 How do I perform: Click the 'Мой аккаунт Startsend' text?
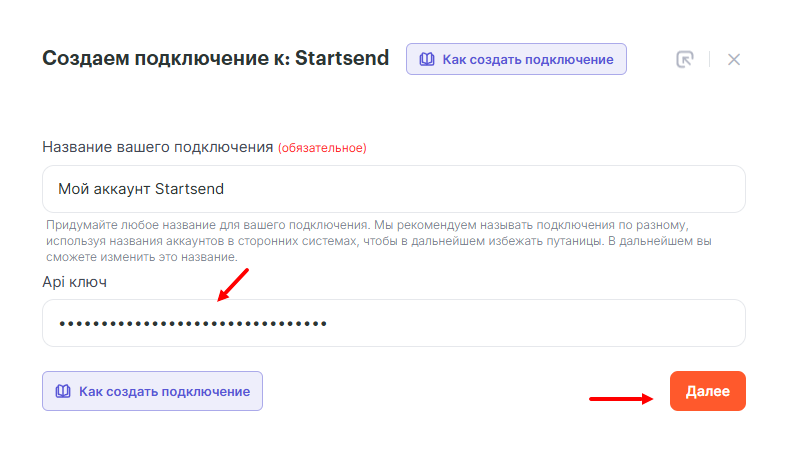(141, 189)
